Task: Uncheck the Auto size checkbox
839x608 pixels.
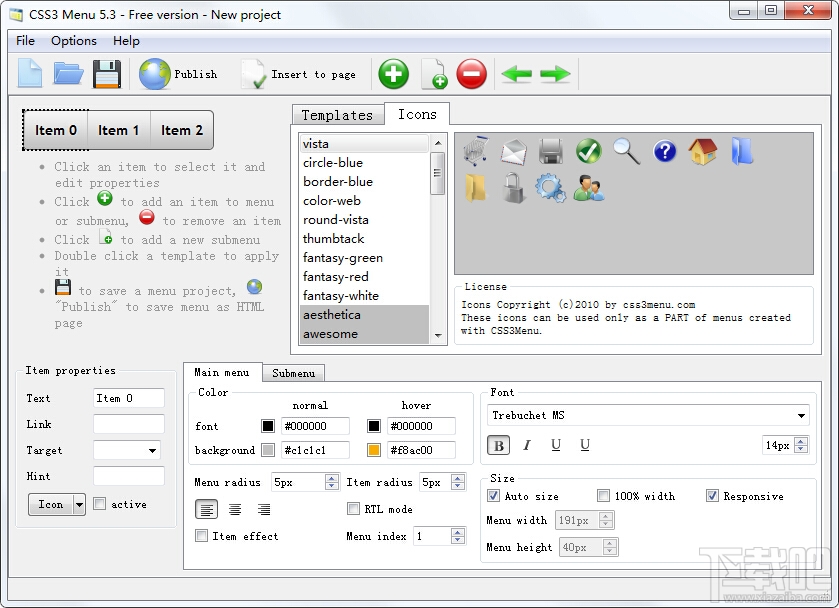Action: [493, 496]
